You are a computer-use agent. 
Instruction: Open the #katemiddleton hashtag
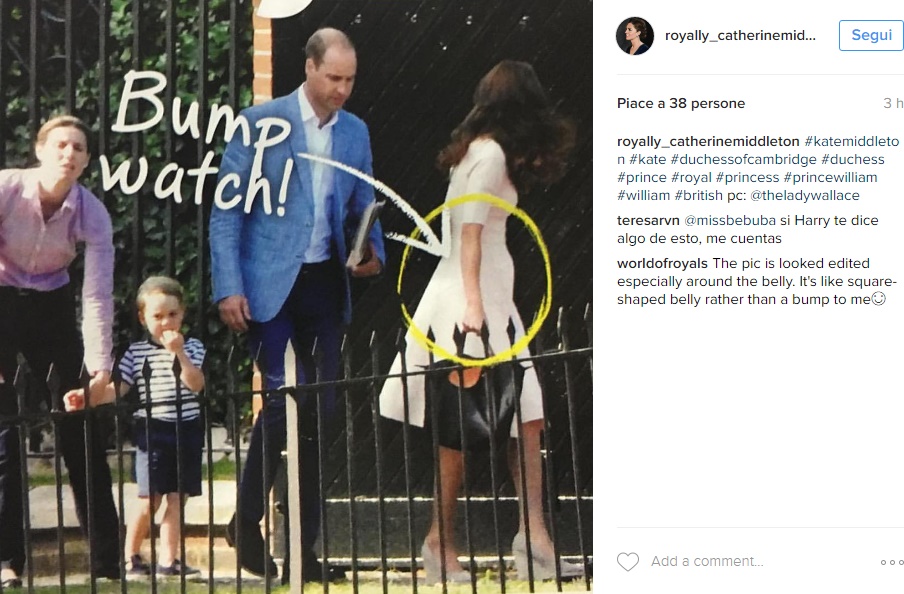pos(852,141)
